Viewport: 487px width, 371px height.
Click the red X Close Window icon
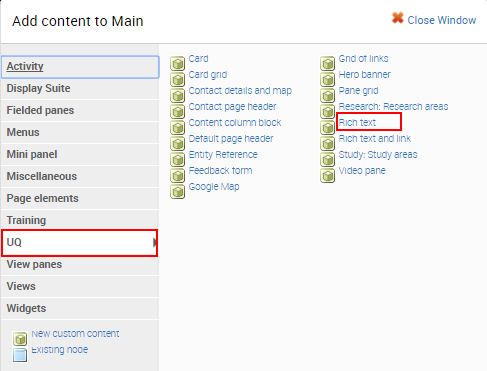[x=398, y=18]
